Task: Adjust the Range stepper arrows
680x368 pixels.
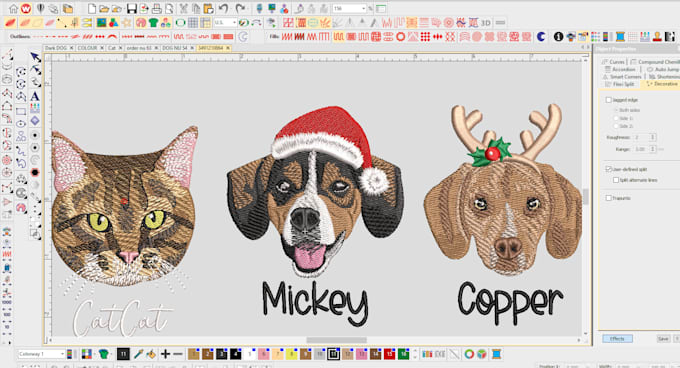Action: pos(653,149)
